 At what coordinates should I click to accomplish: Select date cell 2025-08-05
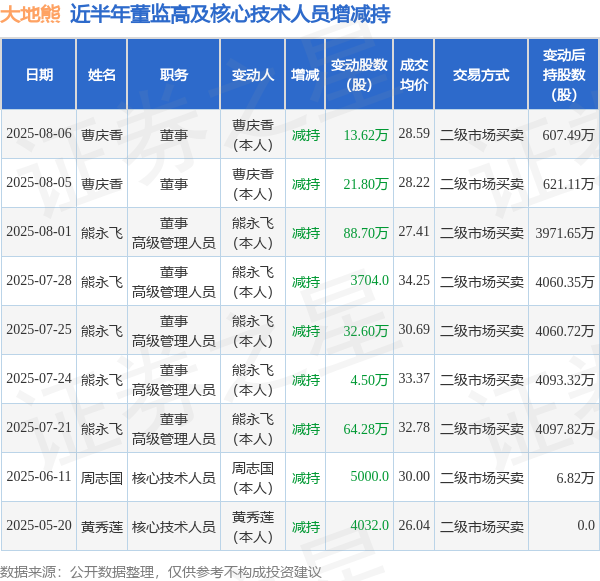click(39, 183)
